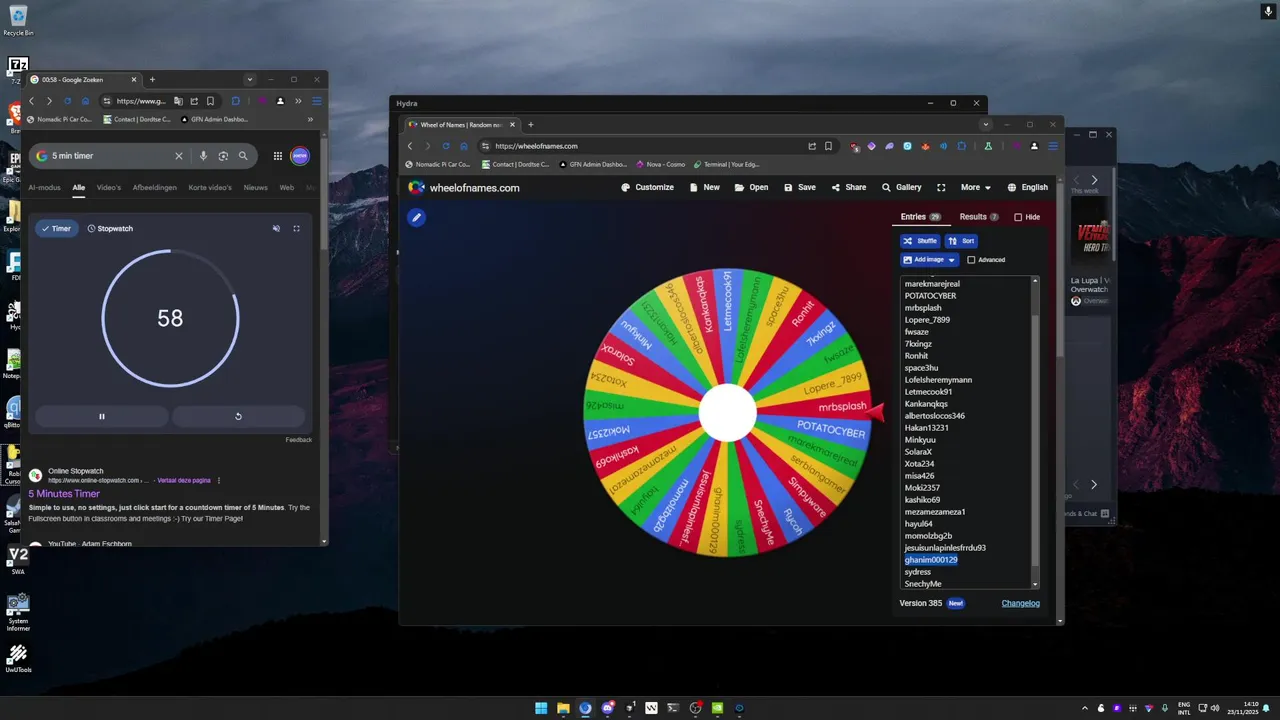Viewport: 1280px width, 720px height.
Task: Open the Terminal bookmark in the wheelofnames browser
Action: pos(725,164)
